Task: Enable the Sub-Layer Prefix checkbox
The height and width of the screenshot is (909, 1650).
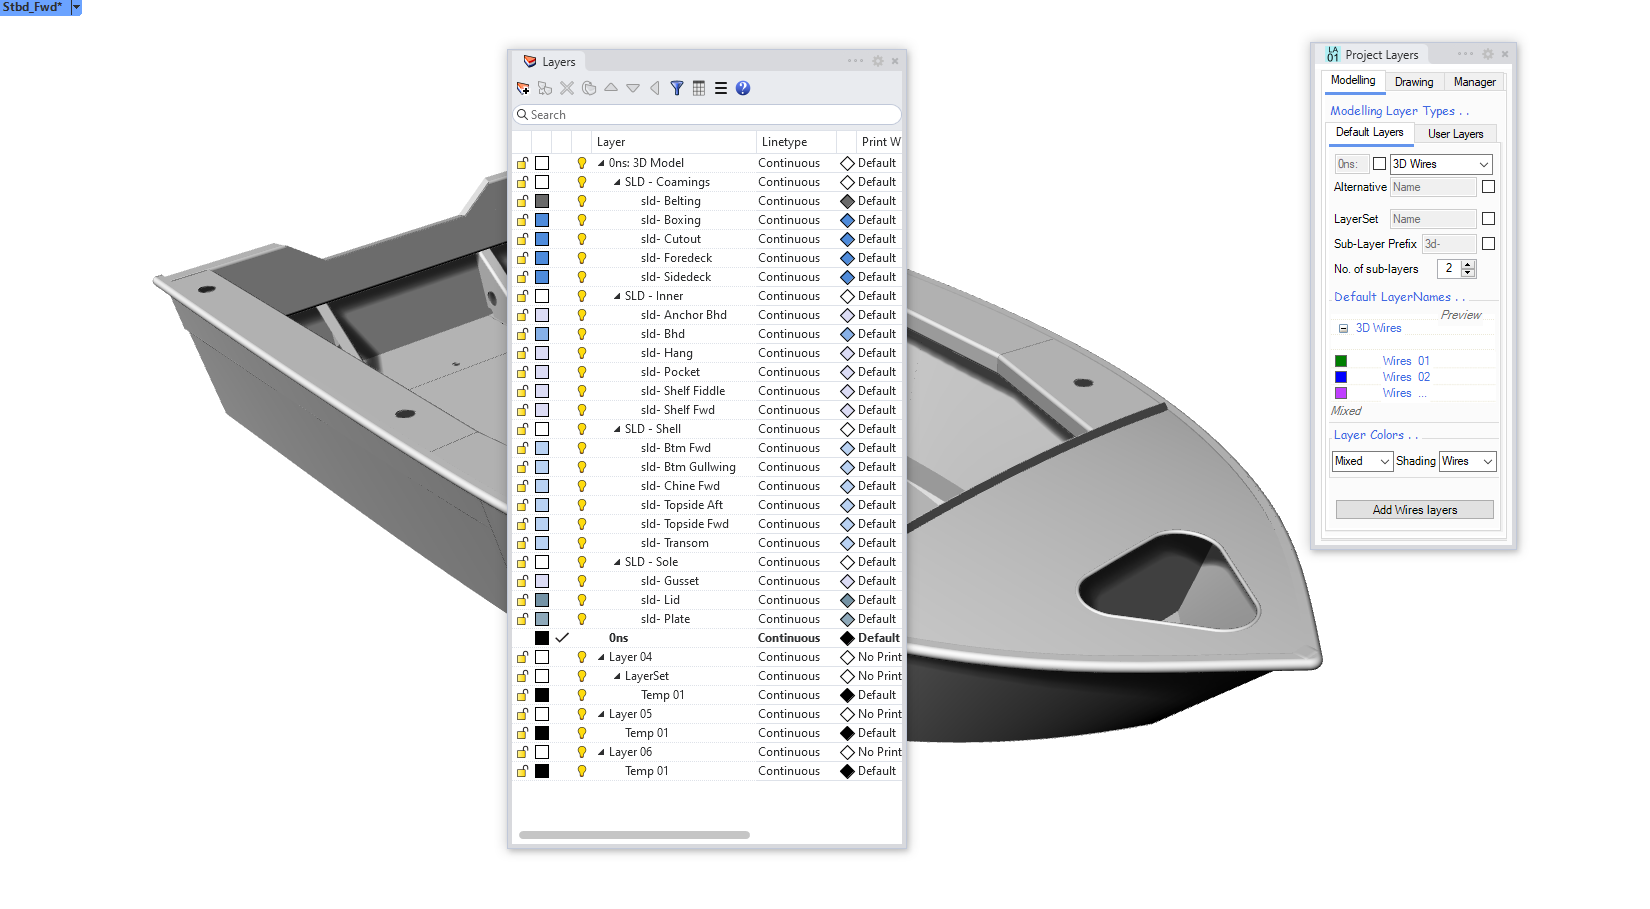Action: 1488,244
